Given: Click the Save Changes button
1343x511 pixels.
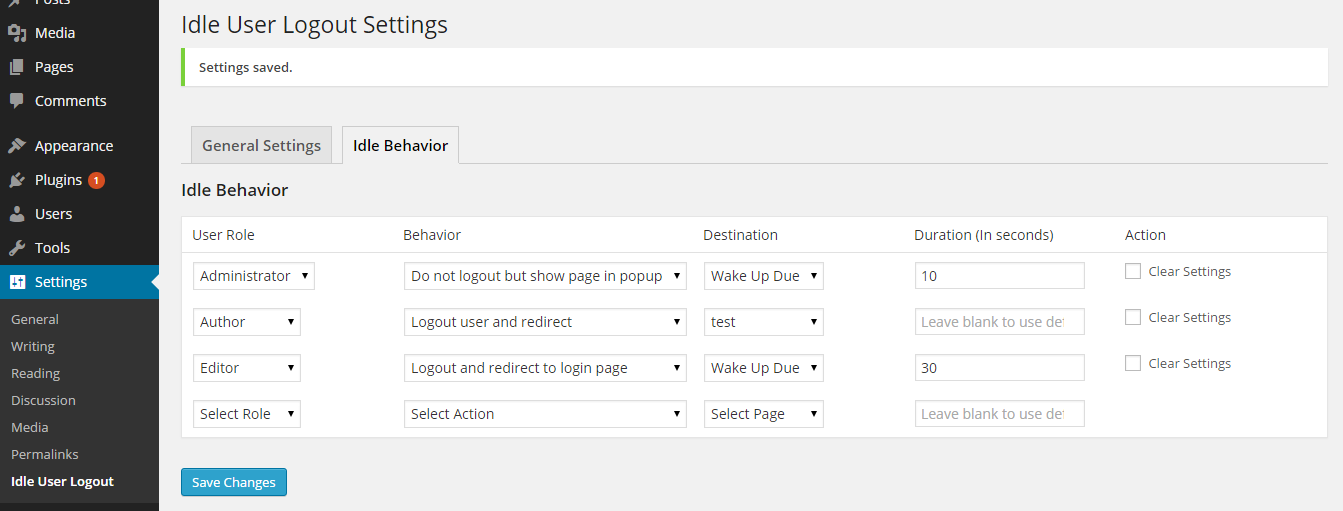Looking at the screenshot, I should pos(234,482).
